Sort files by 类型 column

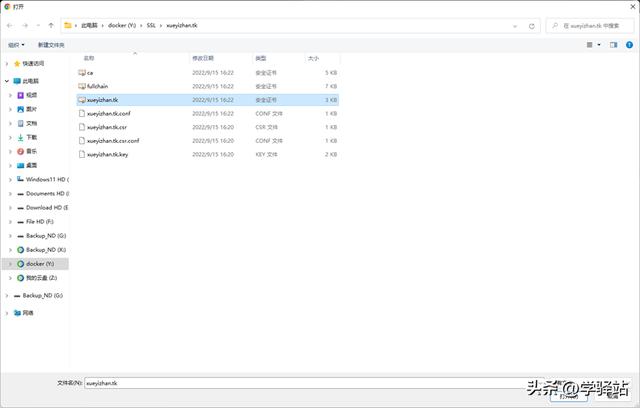click(261, 58)
